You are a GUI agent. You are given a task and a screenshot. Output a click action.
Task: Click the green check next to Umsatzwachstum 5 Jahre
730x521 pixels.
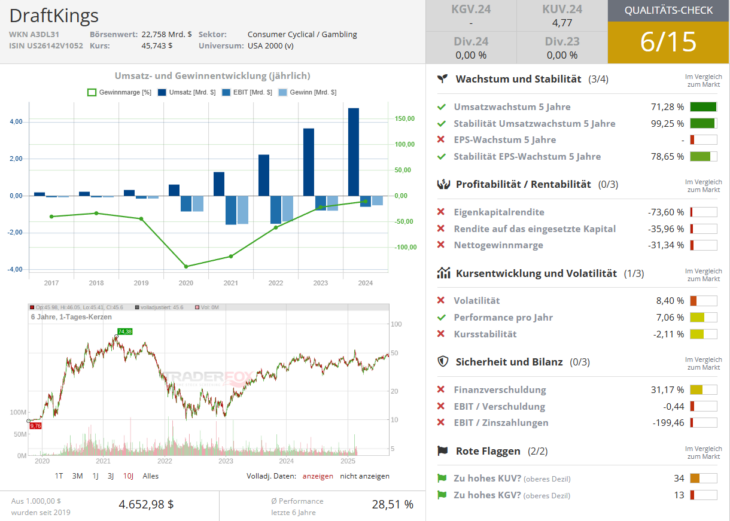[x=441, y=107]
